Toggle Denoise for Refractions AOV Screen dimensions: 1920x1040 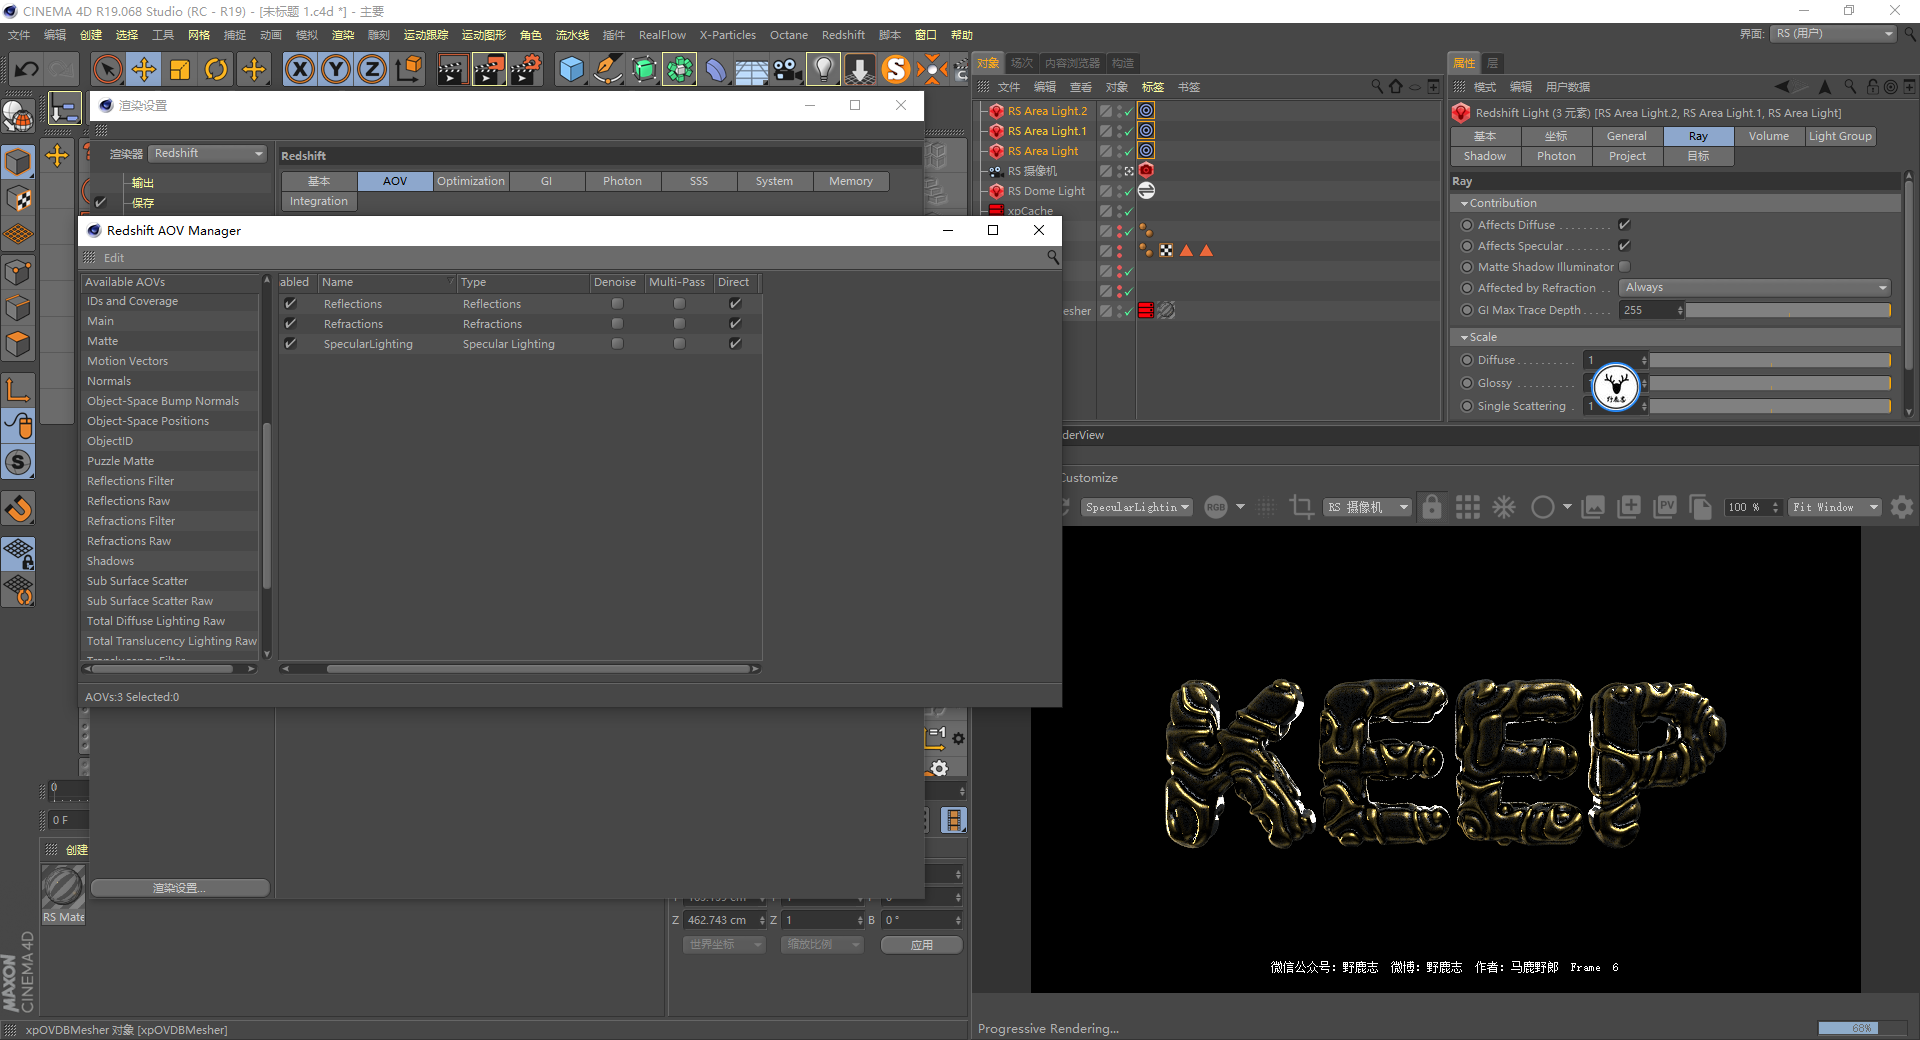pos(617,324)
